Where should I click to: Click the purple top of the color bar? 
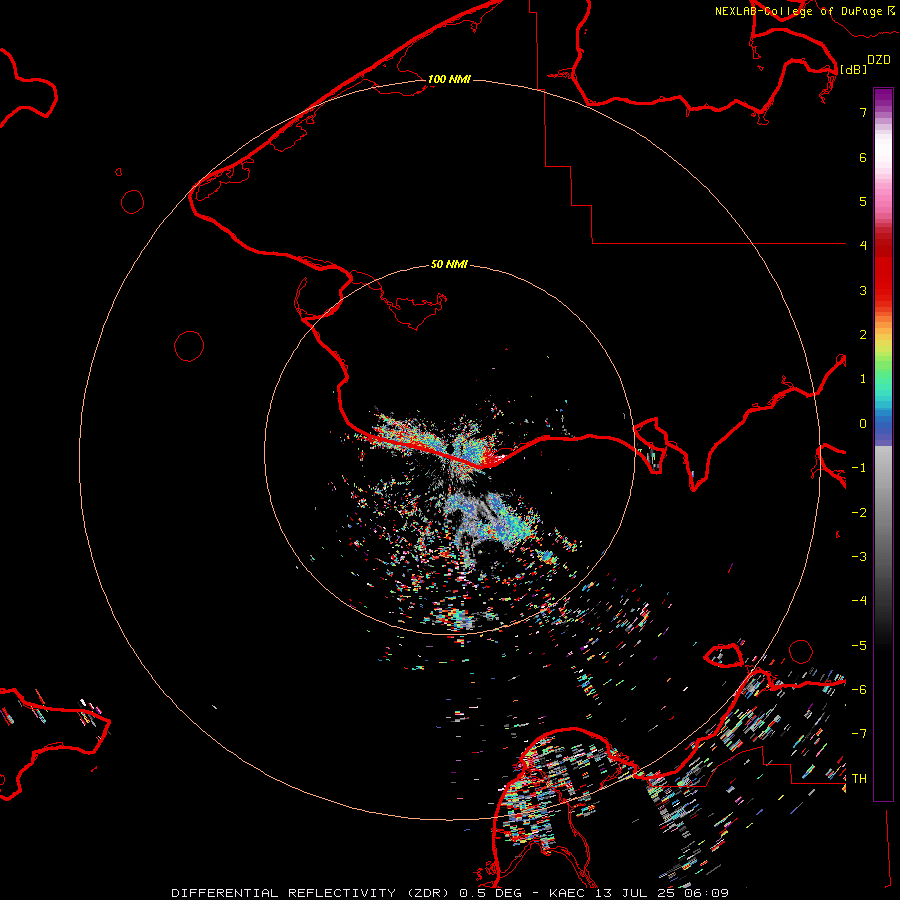coord(883,99)
